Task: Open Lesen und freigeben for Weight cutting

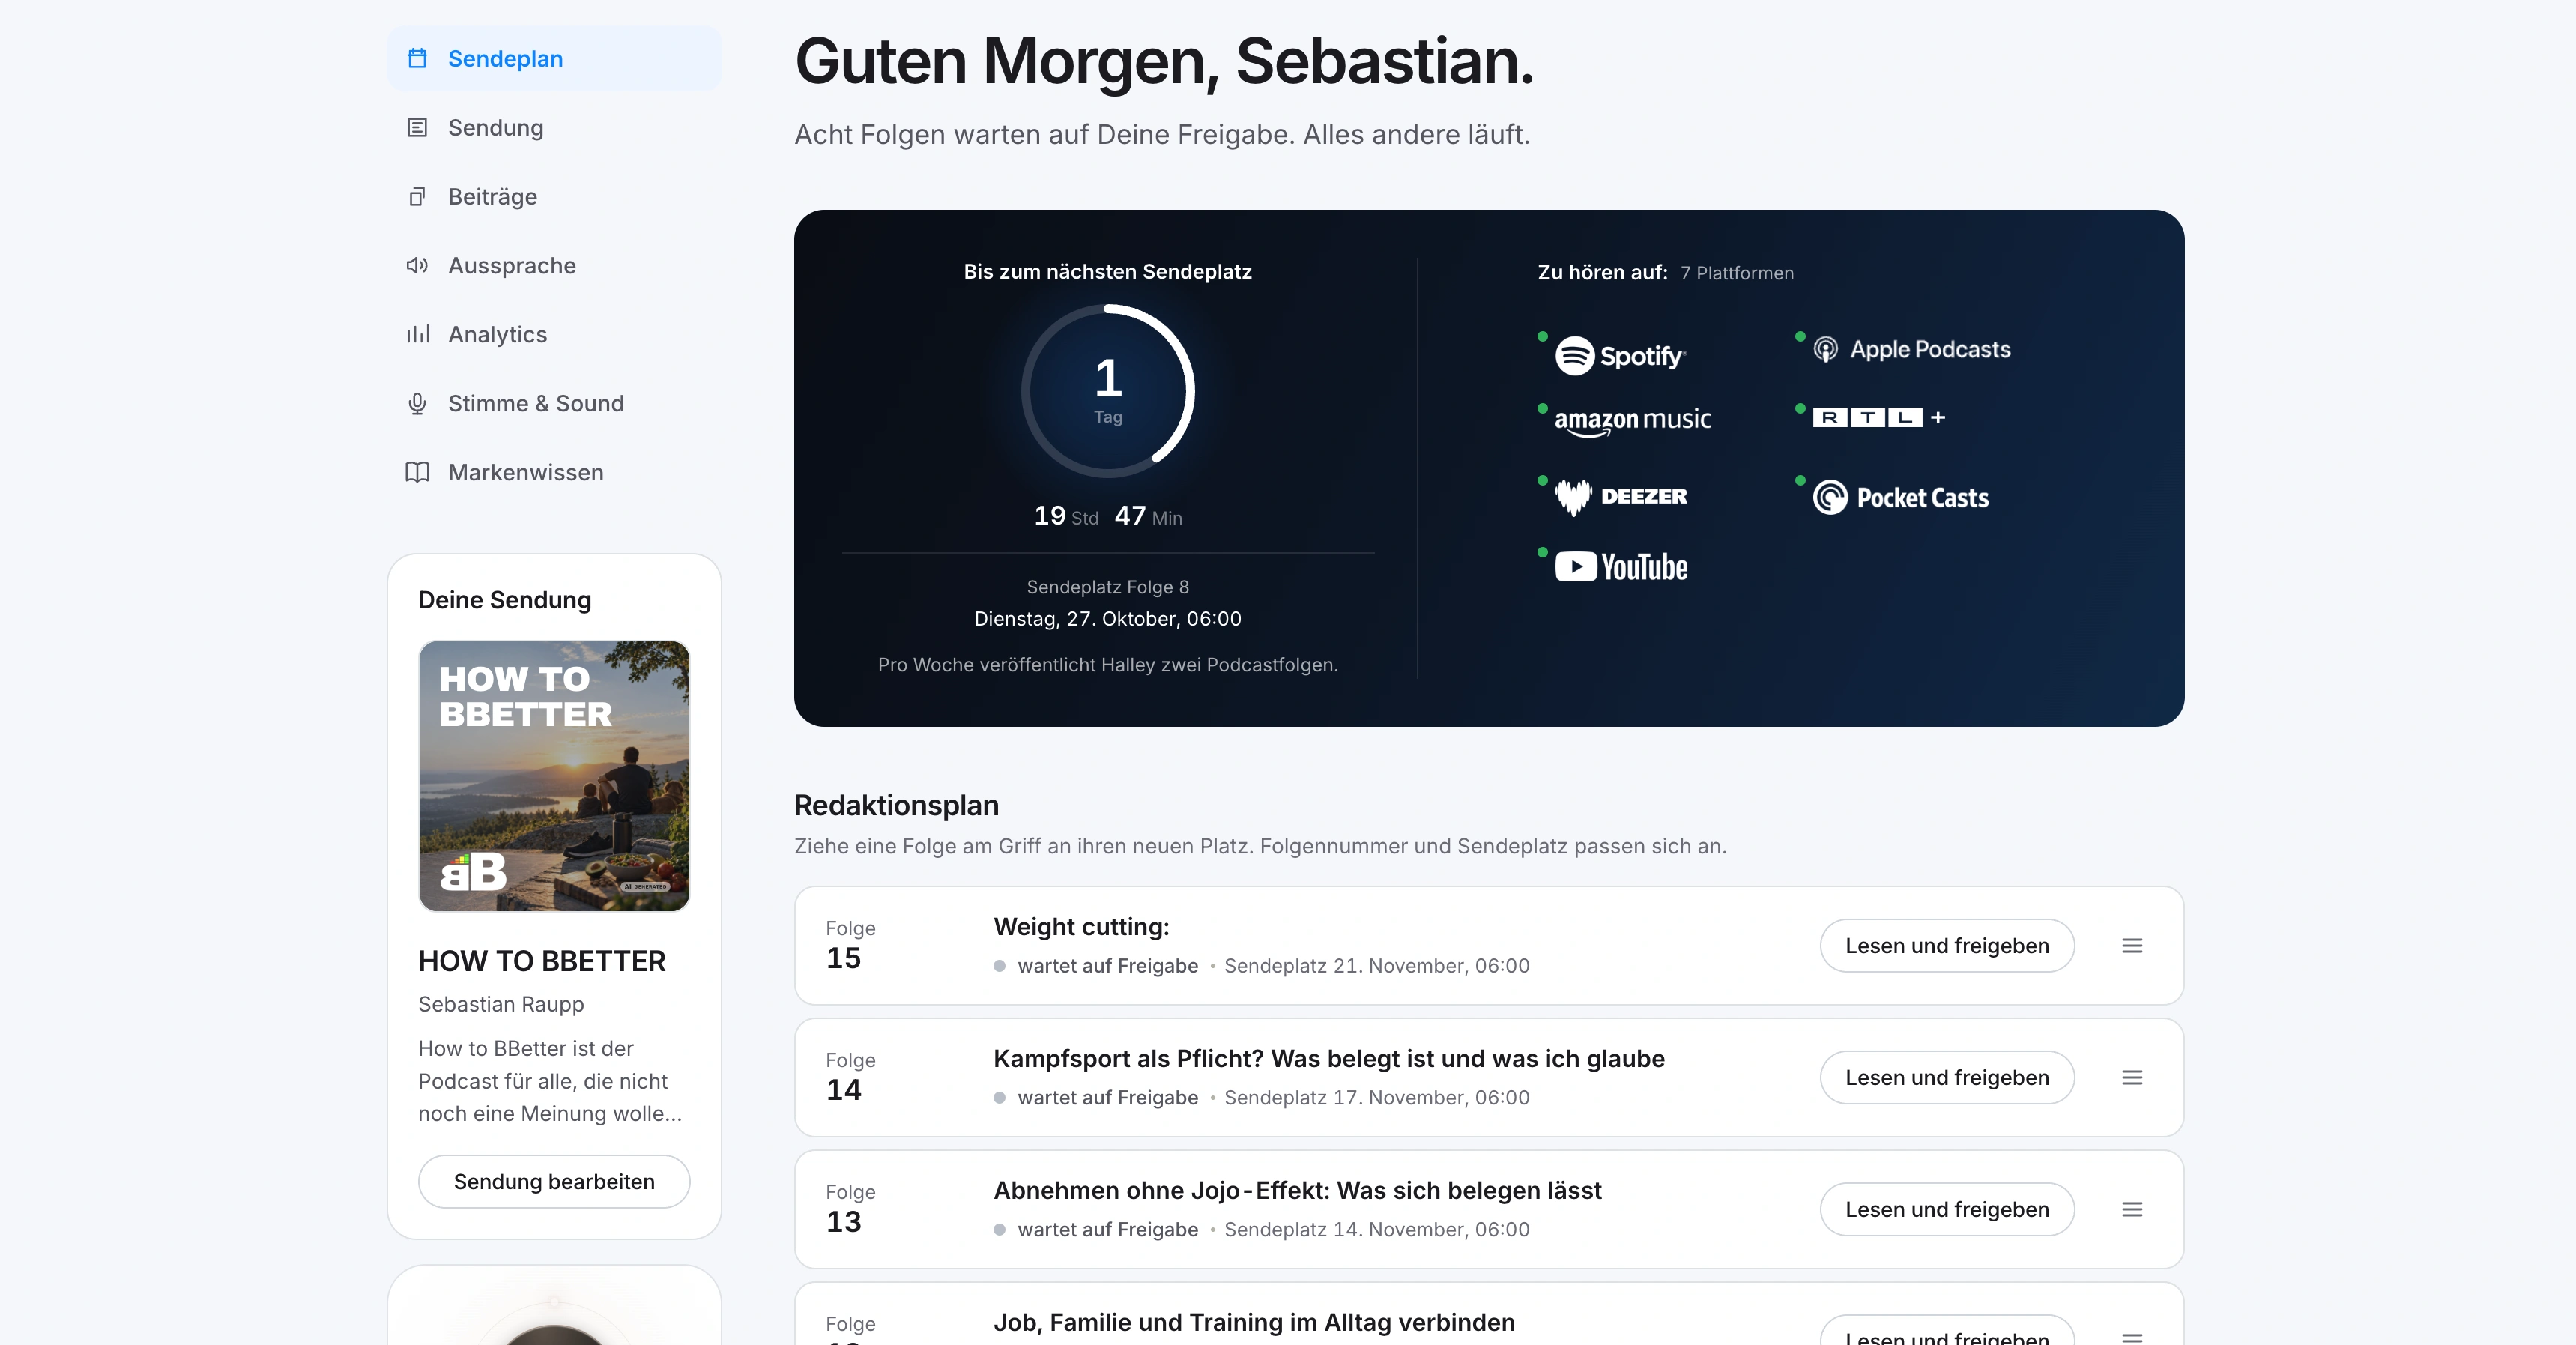Action: pos(1947,946)
